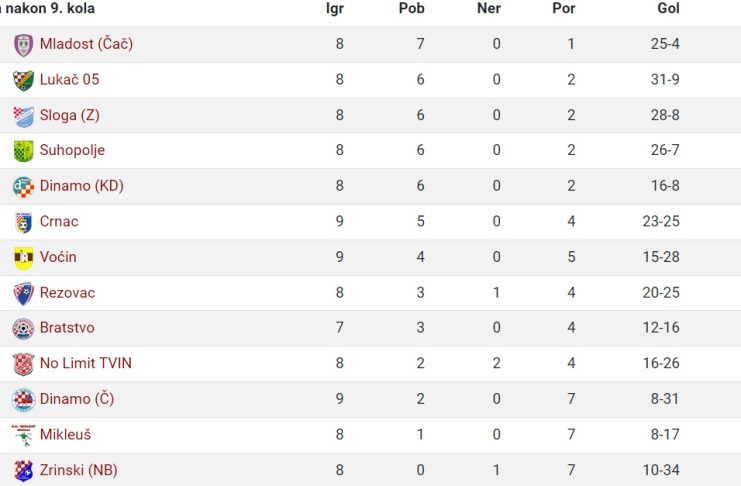Select the Igr column header
This screenshot has width=741, height=486.
pos(335,9)
